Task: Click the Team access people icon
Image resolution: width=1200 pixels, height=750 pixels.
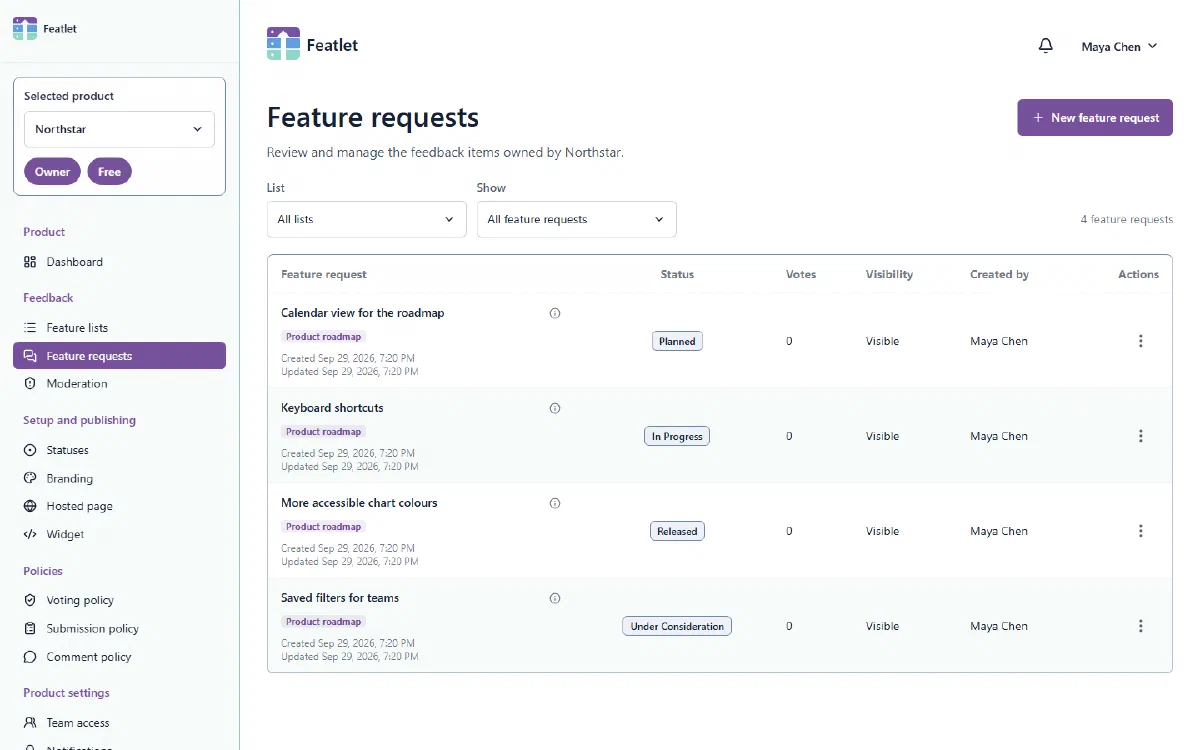Action: click(x=30, y=723)
